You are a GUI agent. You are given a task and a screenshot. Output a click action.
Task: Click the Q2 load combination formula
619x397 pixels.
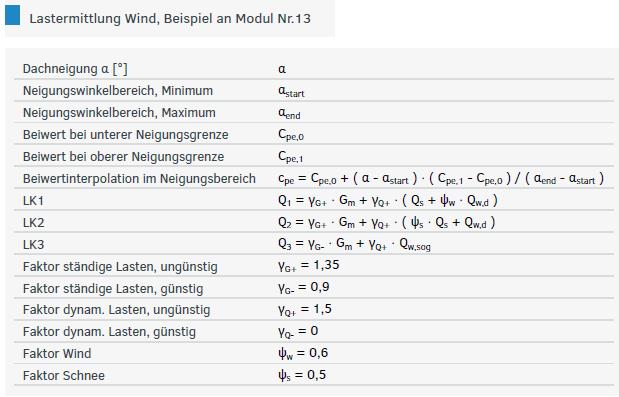386,223
